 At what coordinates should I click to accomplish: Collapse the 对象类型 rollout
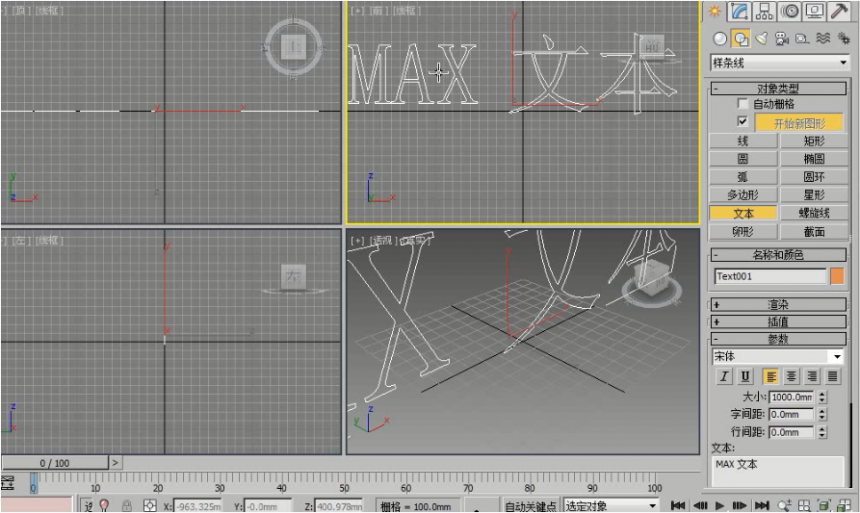coord(778,88)
